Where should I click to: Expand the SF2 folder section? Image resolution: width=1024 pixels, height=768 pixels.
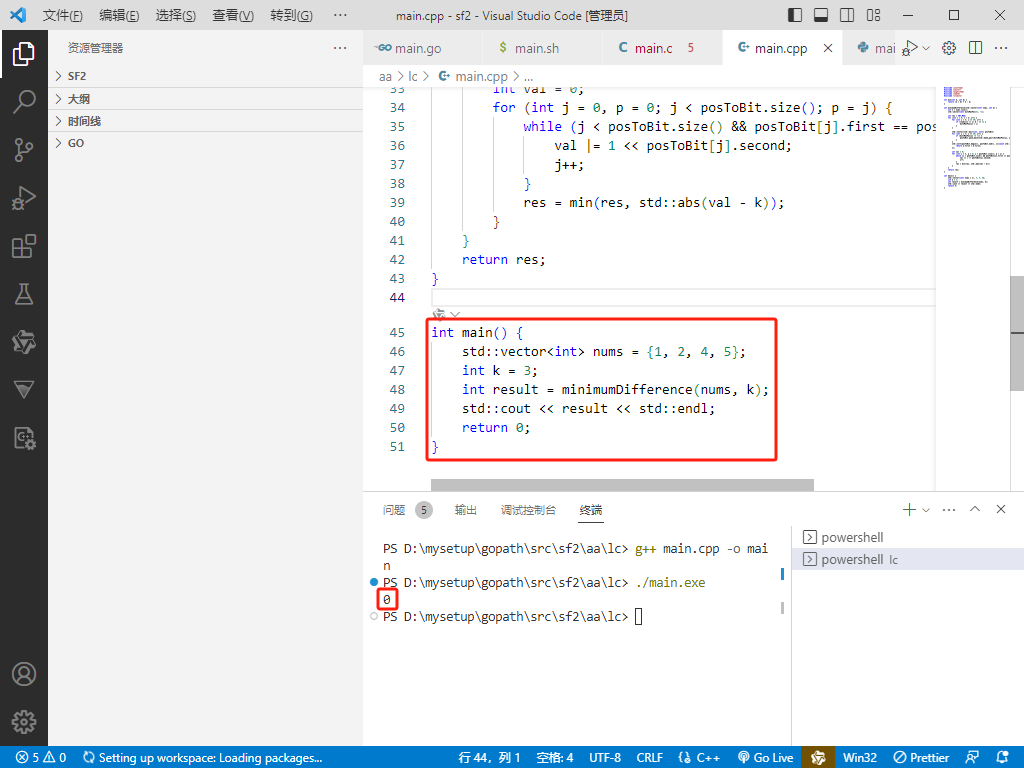[206, 76]
